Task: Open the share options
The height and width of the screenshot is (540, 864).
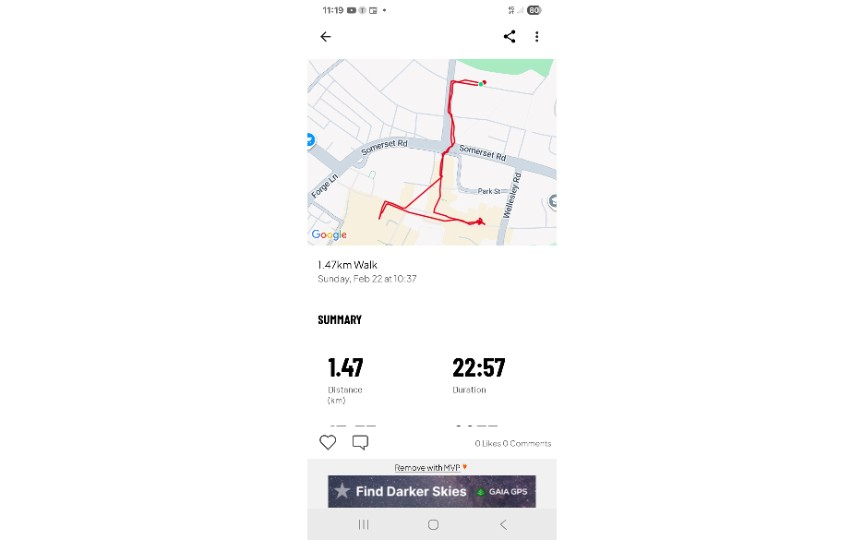Action: (509, 37)
